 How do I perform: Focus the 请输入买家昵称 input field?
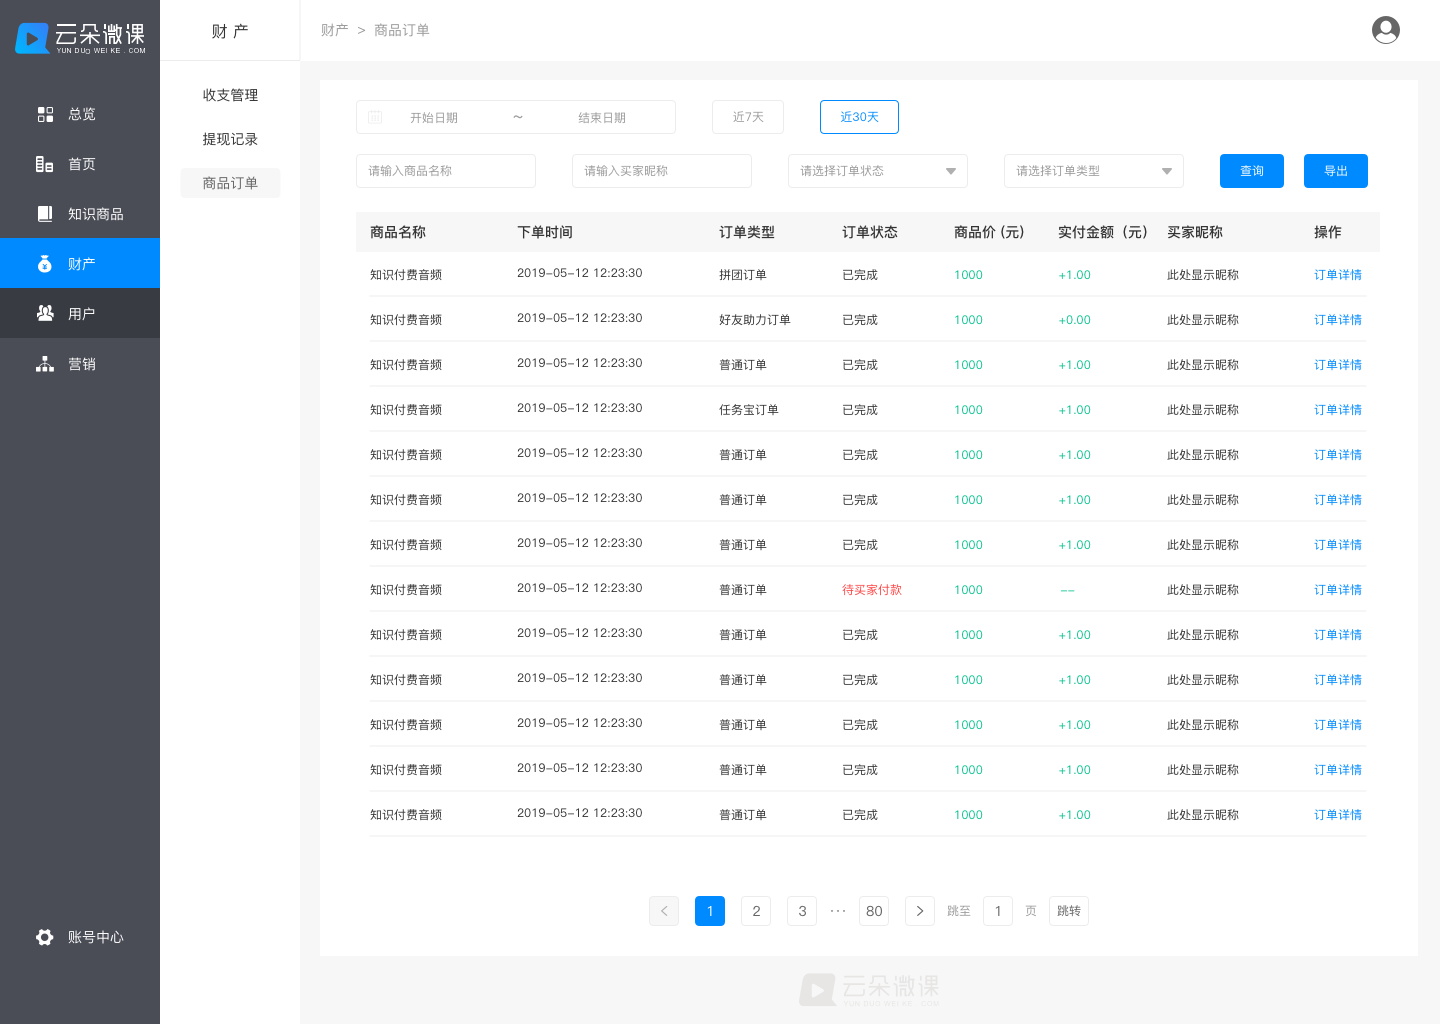(x=662, y=171)
